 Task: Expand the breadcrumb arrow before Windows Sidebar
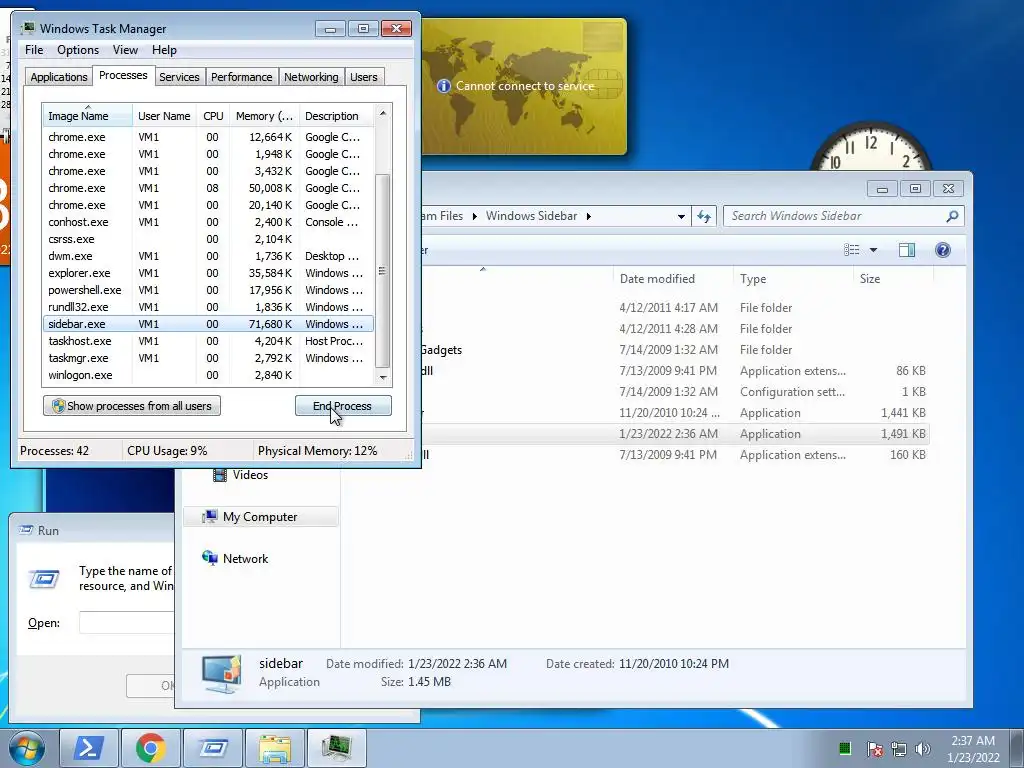474,216
